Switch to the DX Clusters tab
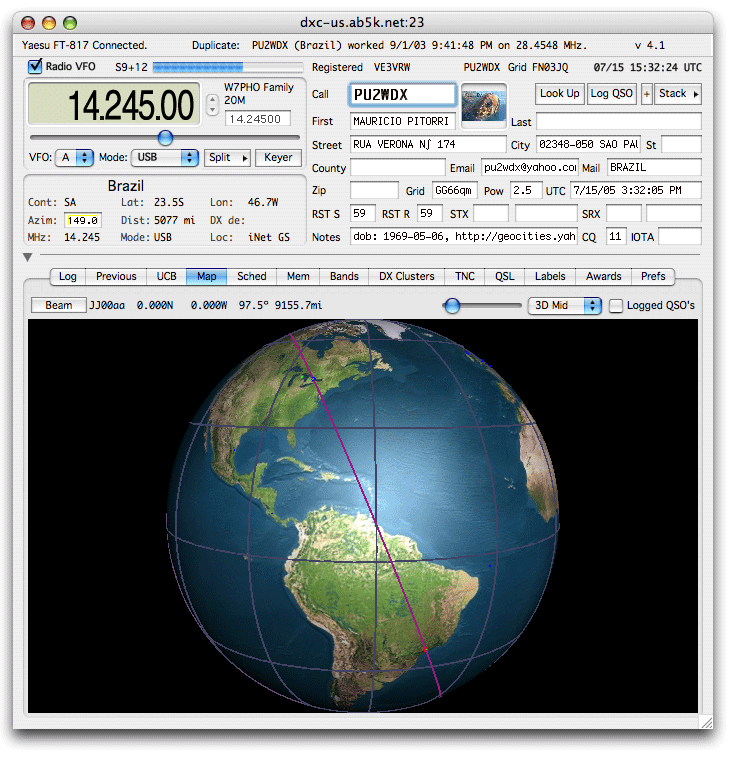This screenshot has height=765, width=743. pos(407,277)
